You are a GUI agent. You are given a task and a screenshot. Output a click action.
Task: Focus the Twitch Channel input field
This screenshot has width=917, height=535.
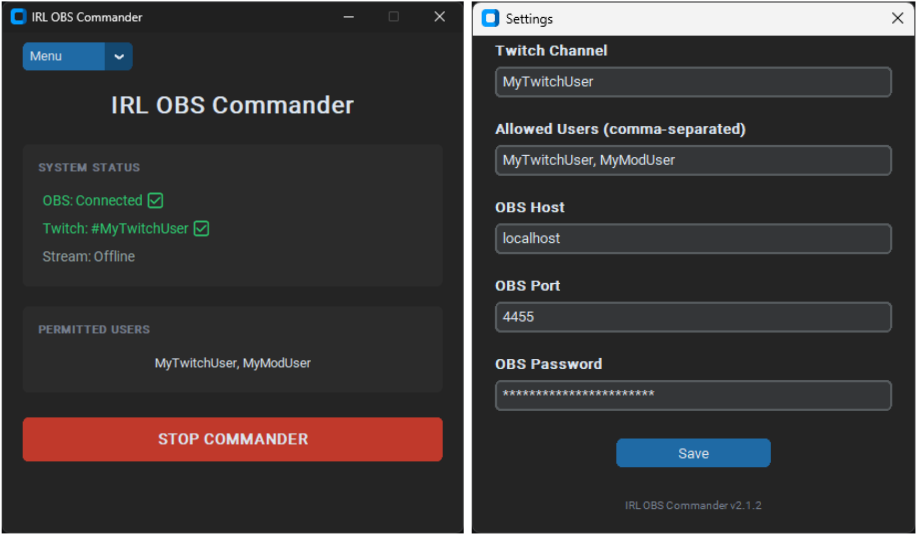693,82
